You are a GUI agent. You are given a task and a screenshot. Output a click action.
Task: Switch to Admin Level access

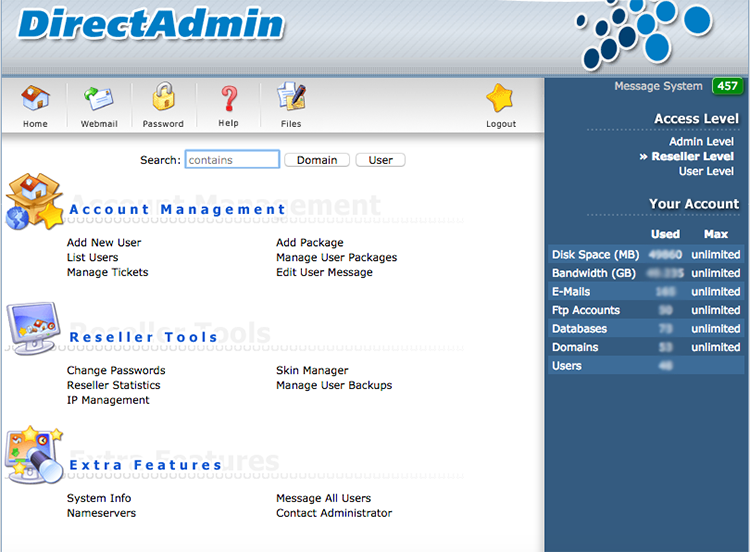(x=701, y=142)
